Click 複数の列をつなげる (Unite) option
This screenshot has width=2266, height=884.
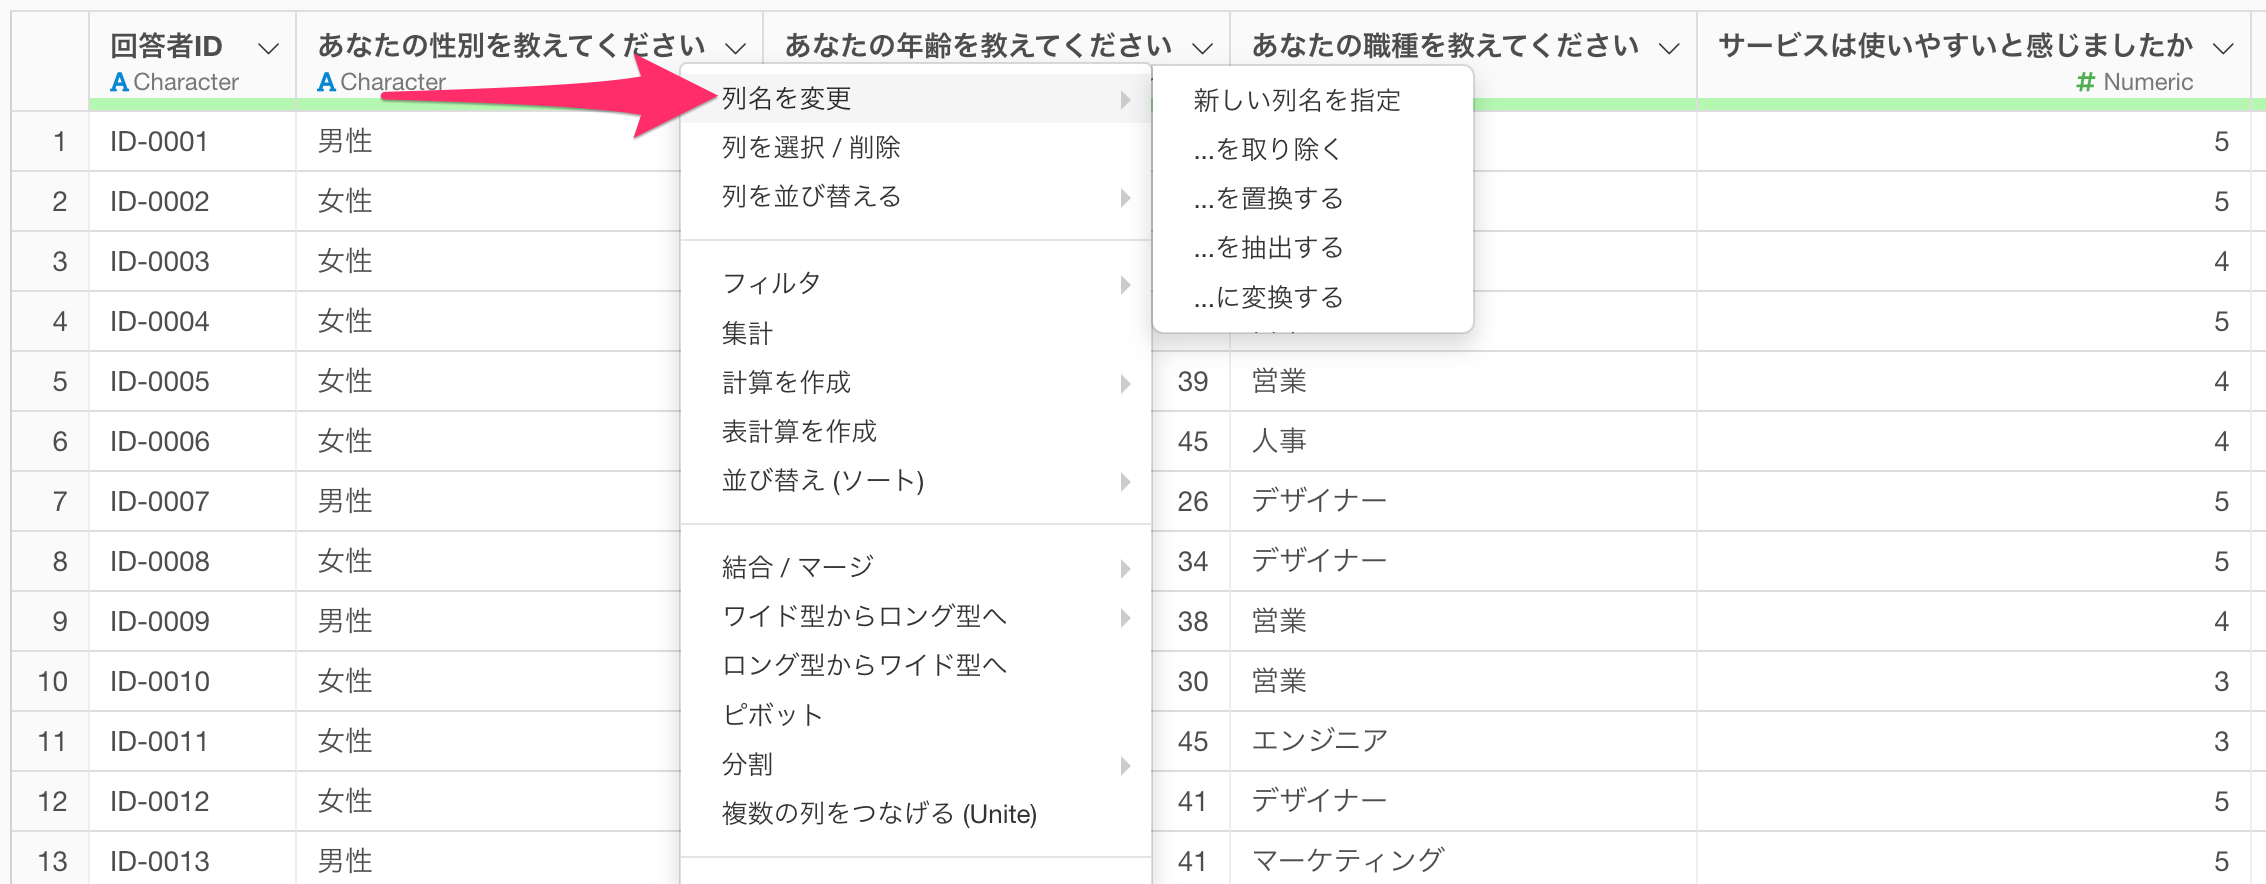[879, 814]
